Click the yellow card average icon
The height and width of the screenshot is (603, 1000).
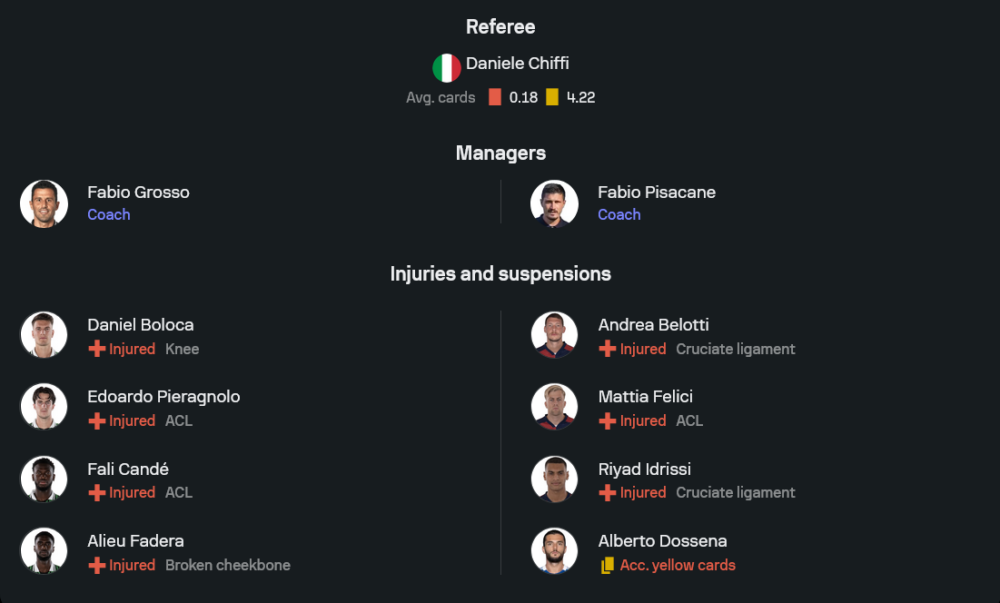tap(552, 98)
